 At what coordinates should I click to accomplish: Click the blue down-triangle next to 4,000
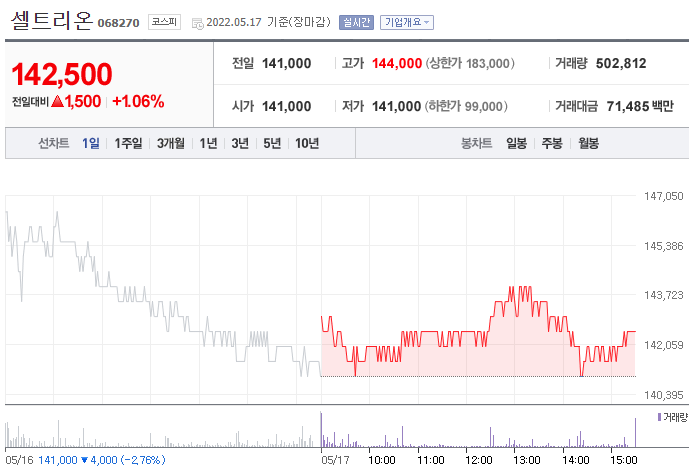click(84, 460)
